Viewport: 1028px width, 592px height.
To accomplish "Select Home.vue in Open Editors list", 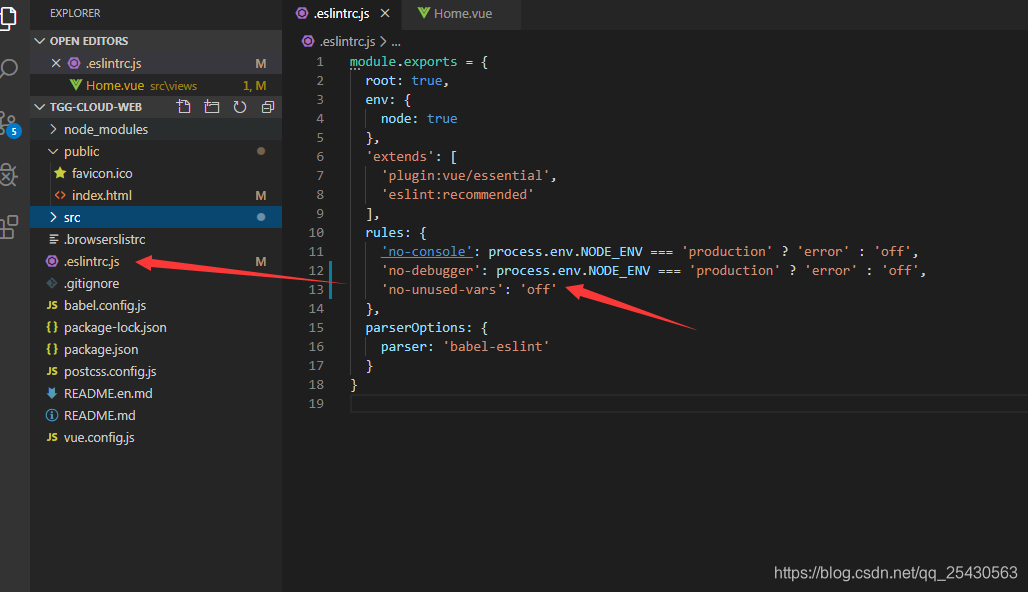I will (156, 85).
